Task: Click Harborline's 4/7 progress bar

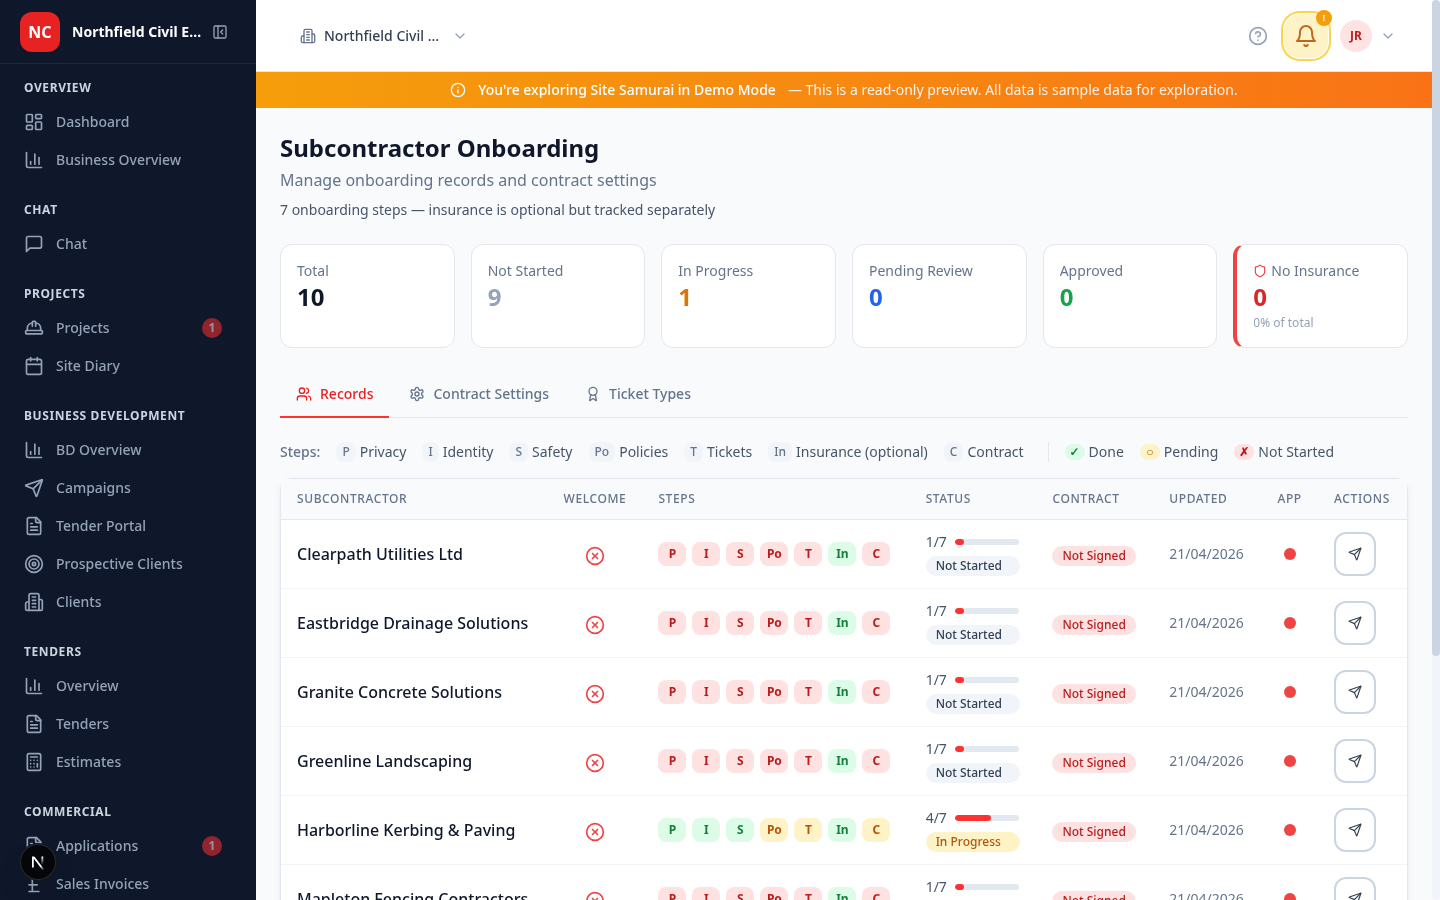Action: tap(985, 817)
